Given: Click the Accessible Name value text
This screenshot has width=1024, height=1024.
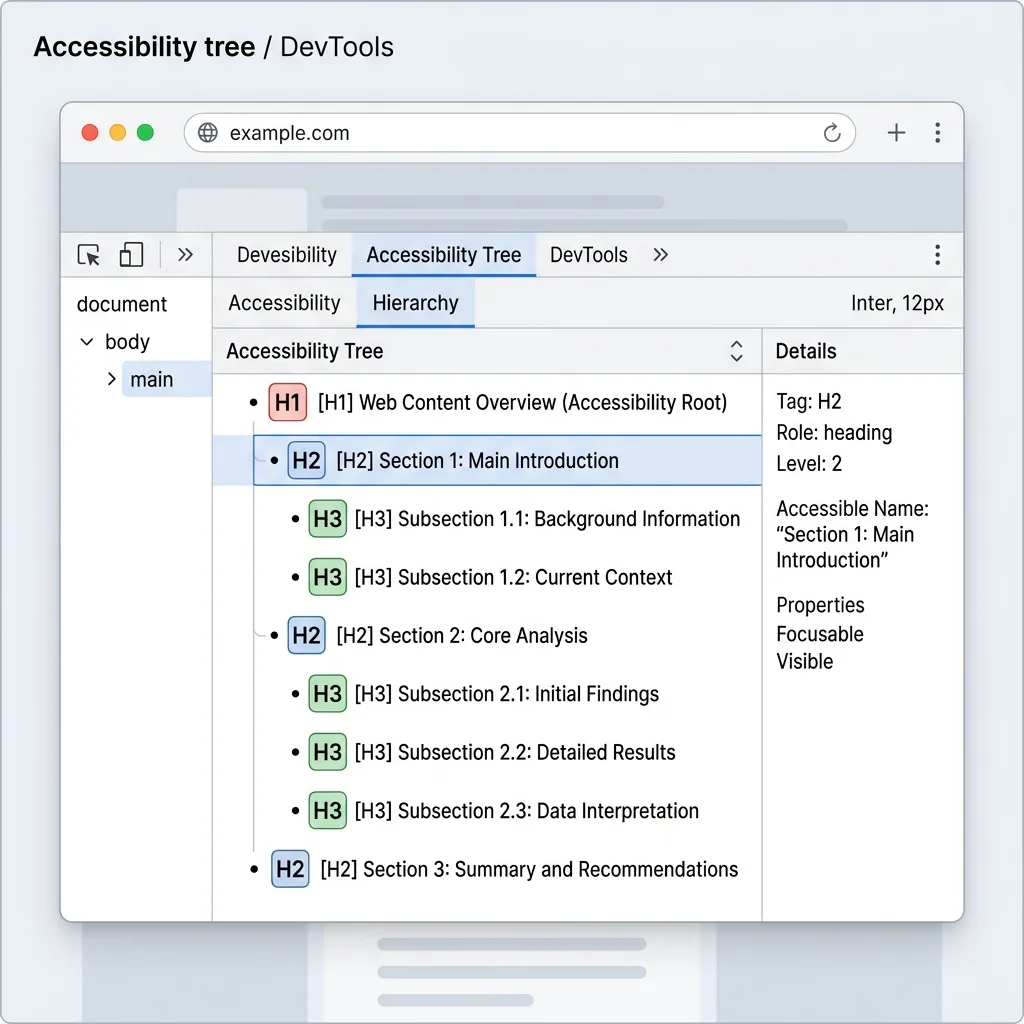Looking at the screenshot, I should (x=845, y=547).
